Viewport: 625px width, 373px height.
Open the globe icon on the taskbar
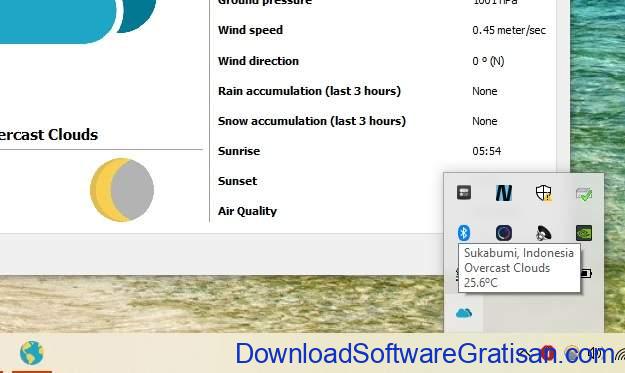pos(32,353)
